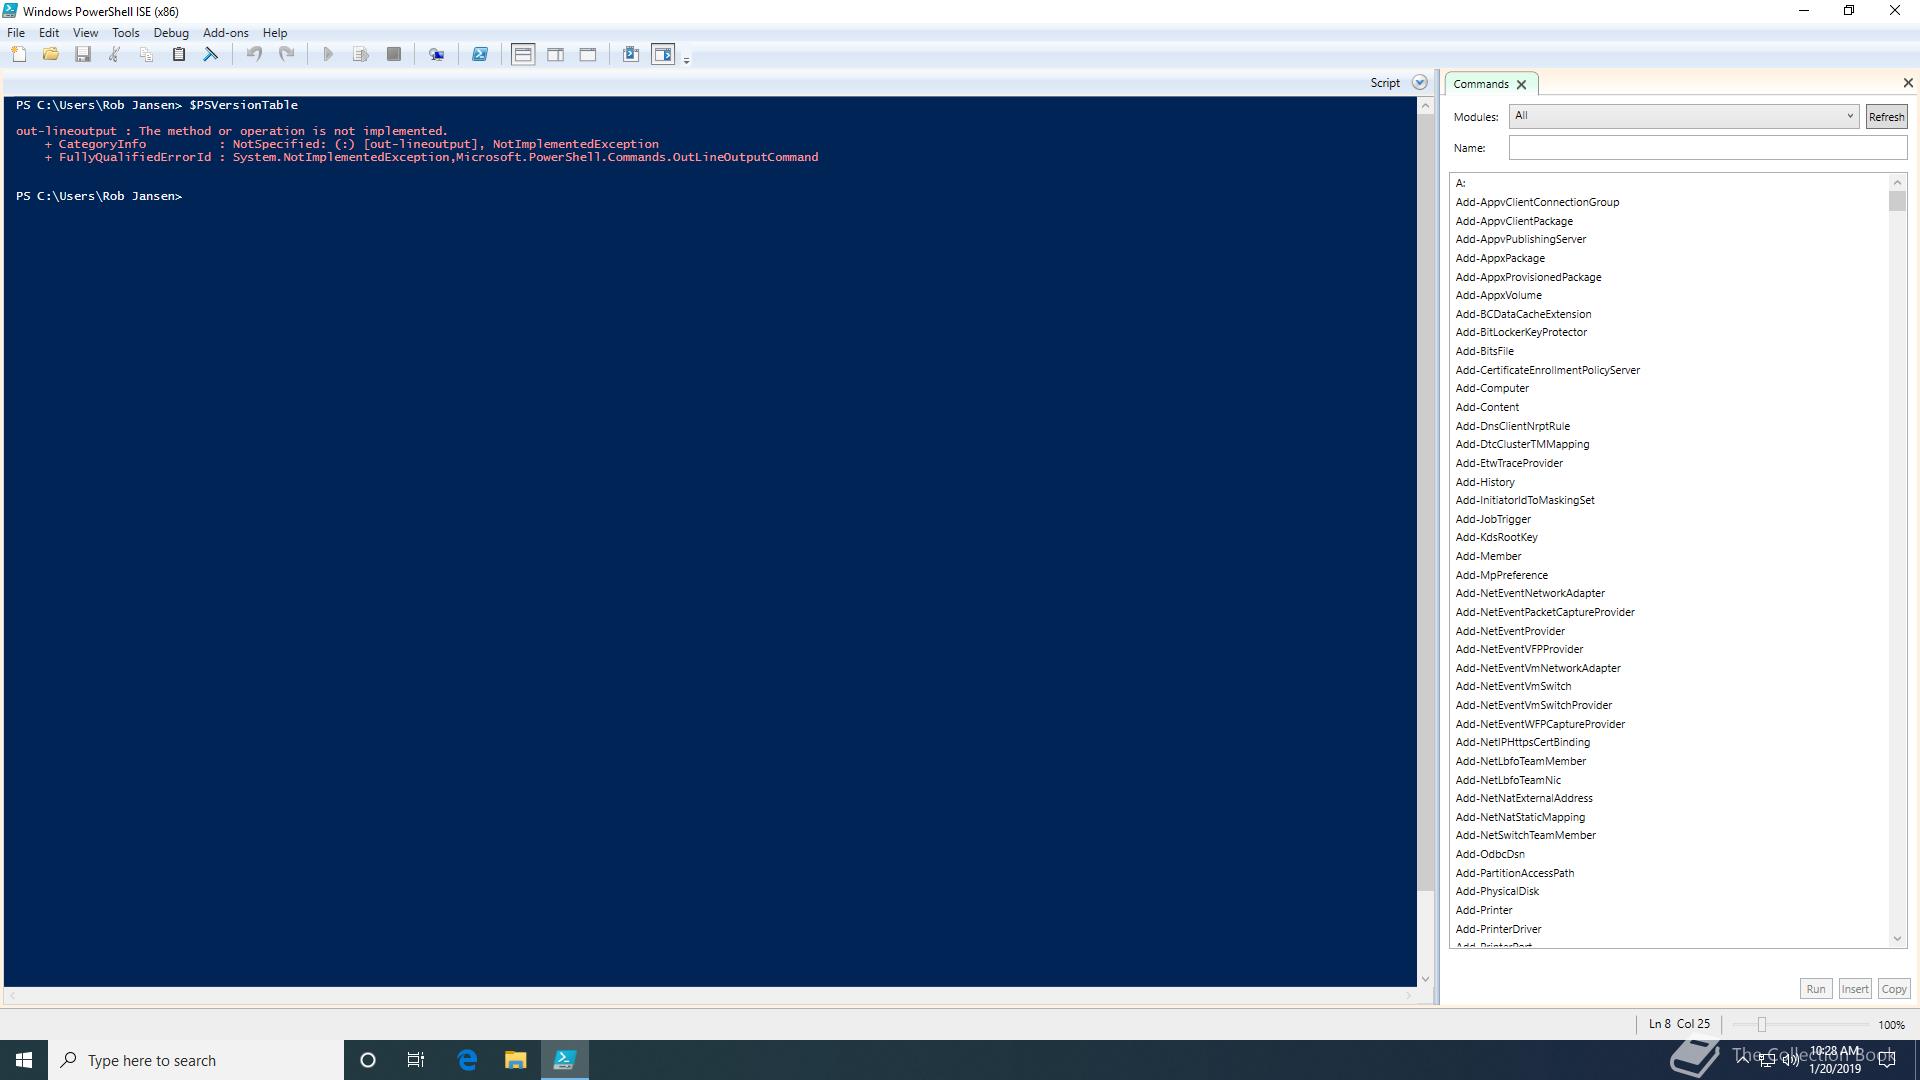Open the Debug menu
Viewport: 1920px width, 1080px height.
(x=171, y=33)
